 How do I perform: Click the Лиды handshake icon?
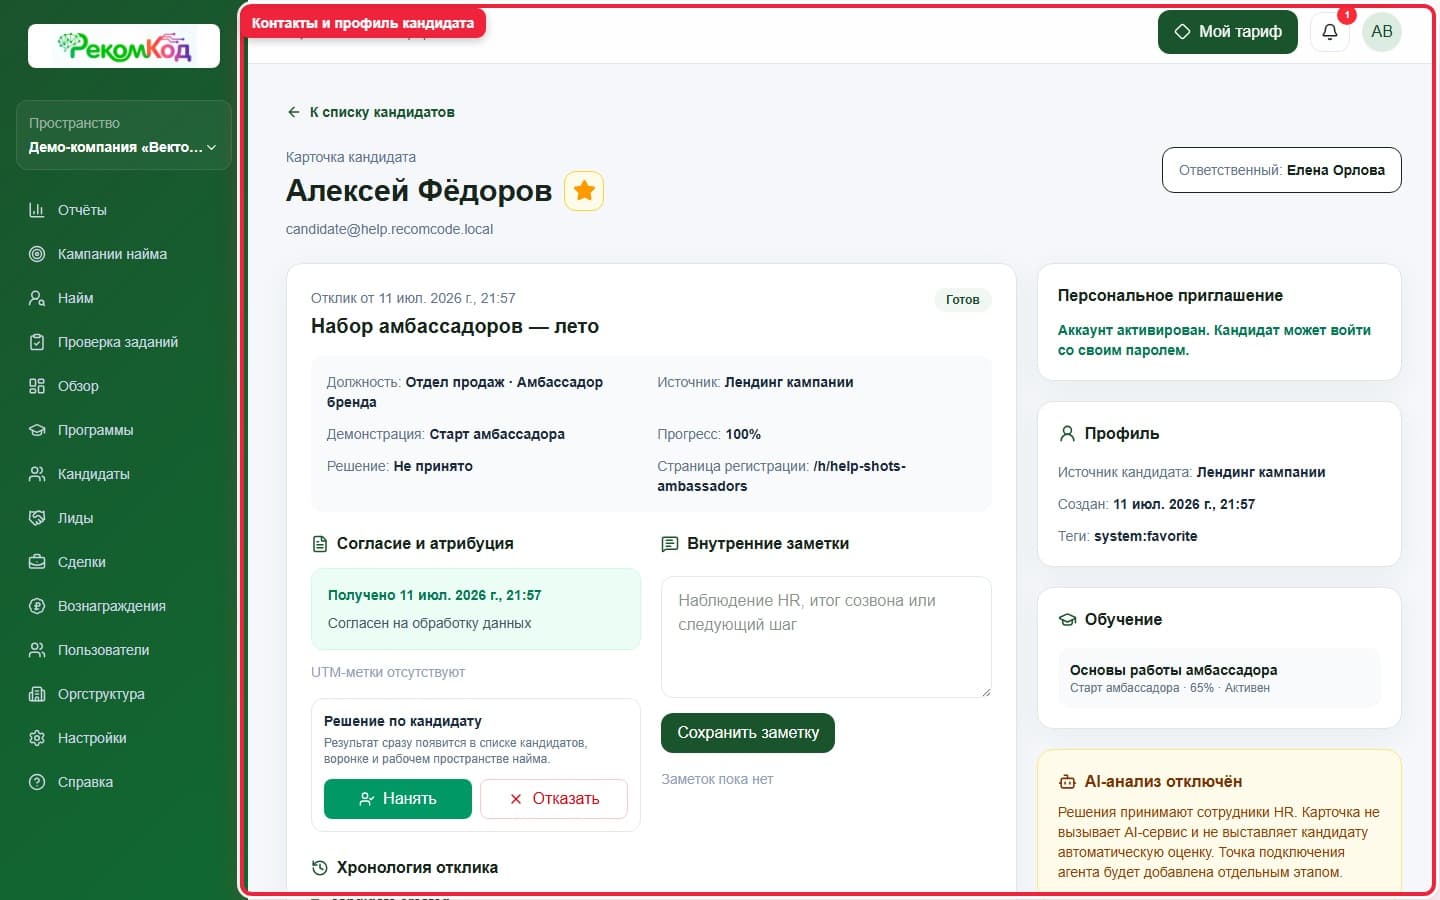tap(37, 518)
